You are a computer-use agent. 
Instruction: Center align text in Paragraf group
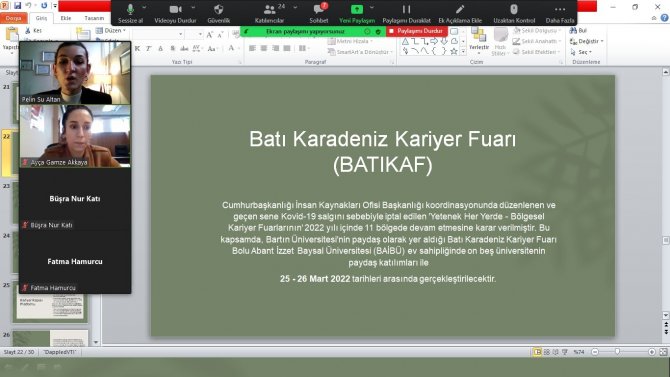click(x=264, y=48)
